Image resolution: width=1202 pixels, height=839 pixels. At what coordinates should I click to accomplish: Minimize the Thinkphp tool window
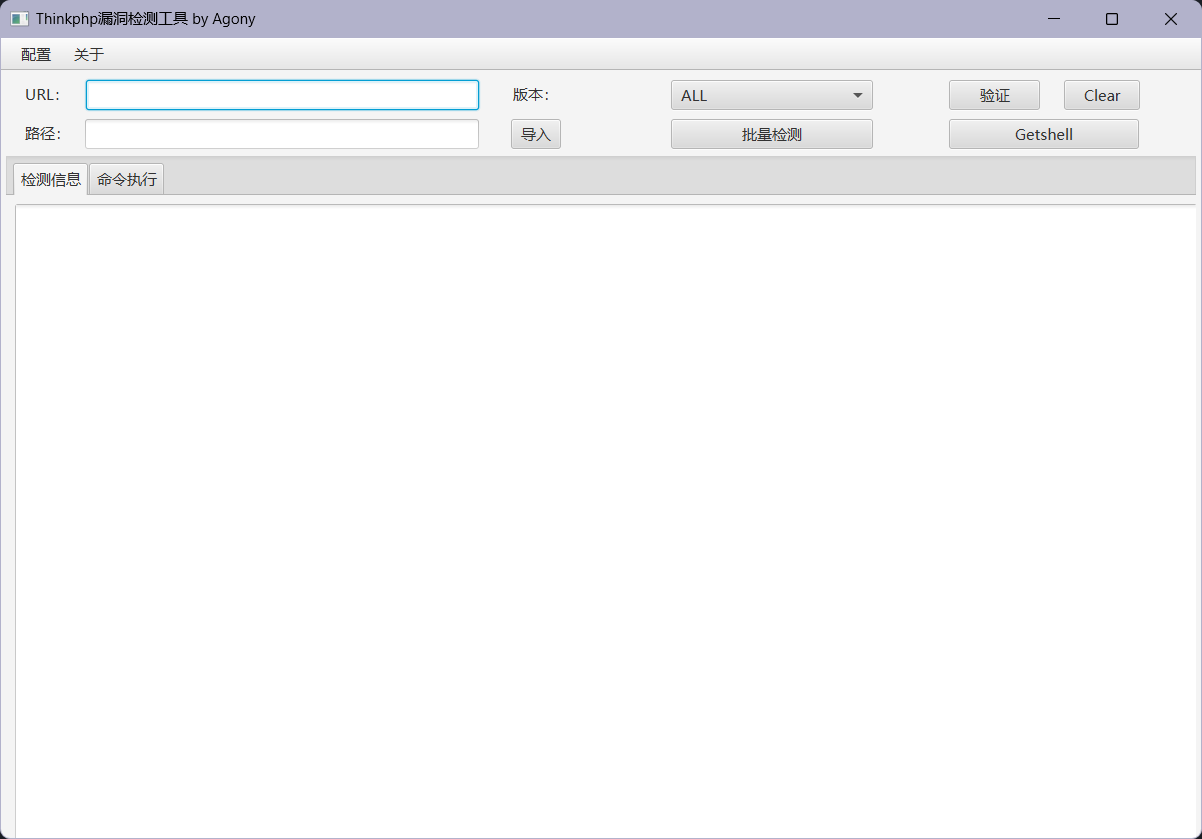(x=1053, y=19)
